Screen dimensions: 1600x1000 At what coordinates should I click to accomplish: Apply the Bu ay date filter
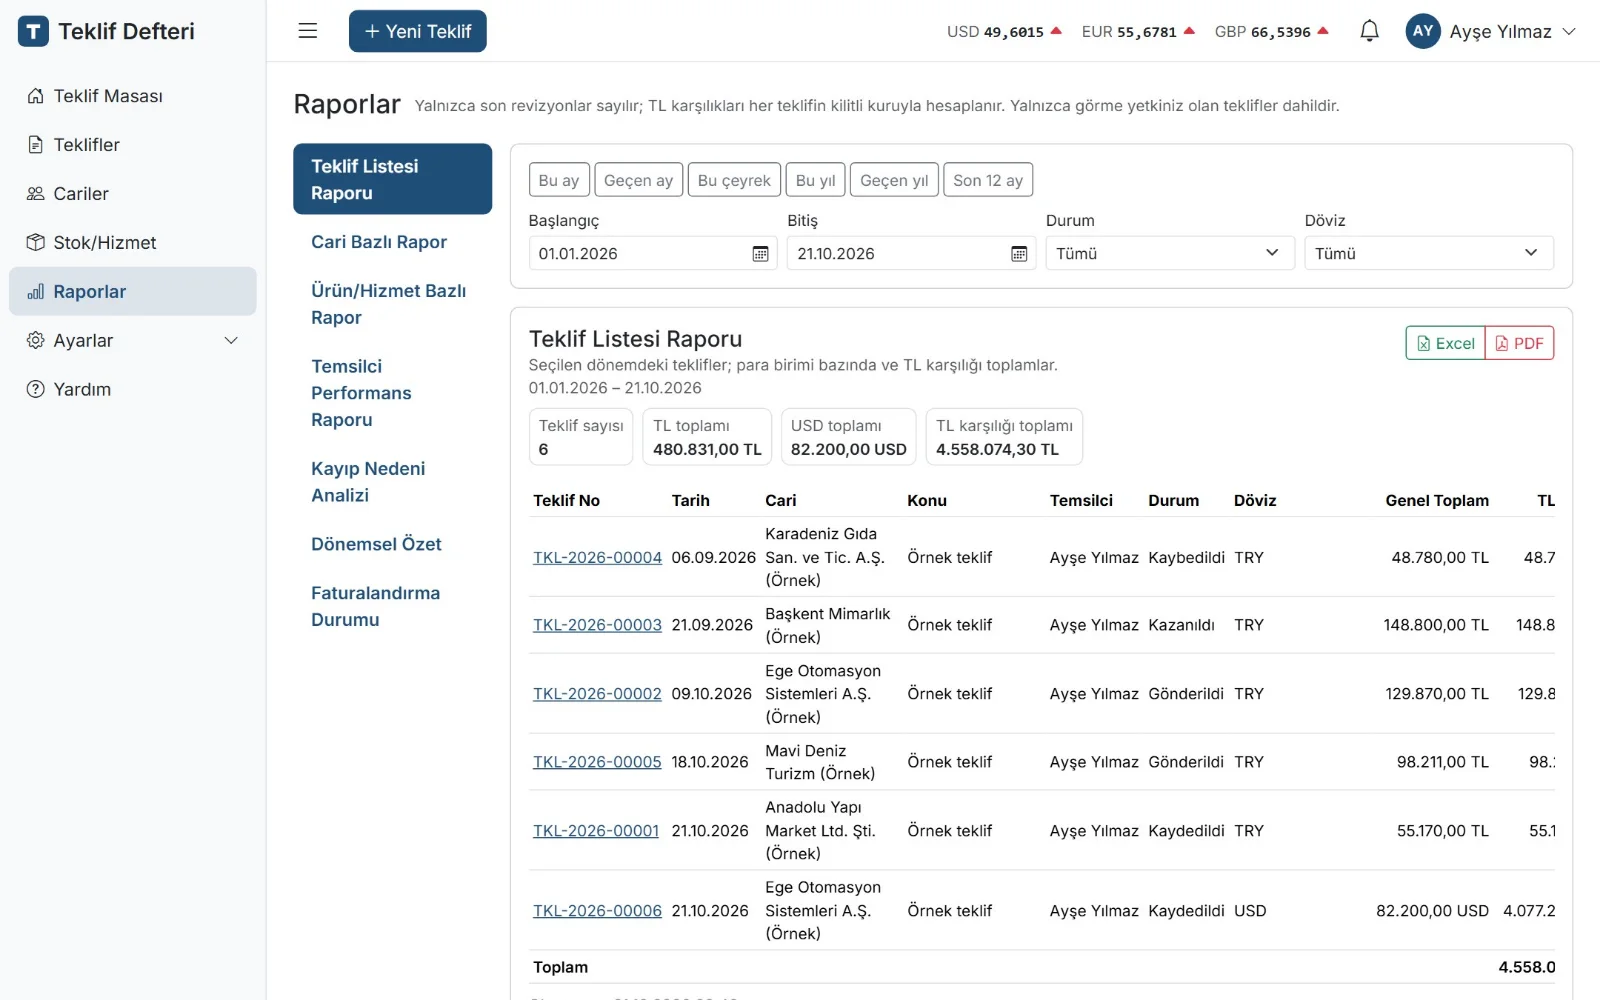[559, 180]
